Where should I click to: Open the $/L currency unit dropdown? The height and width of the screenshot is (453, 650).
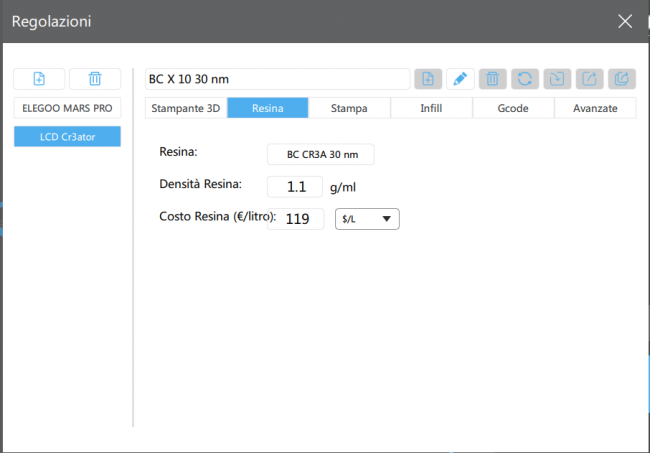[366, 219]
